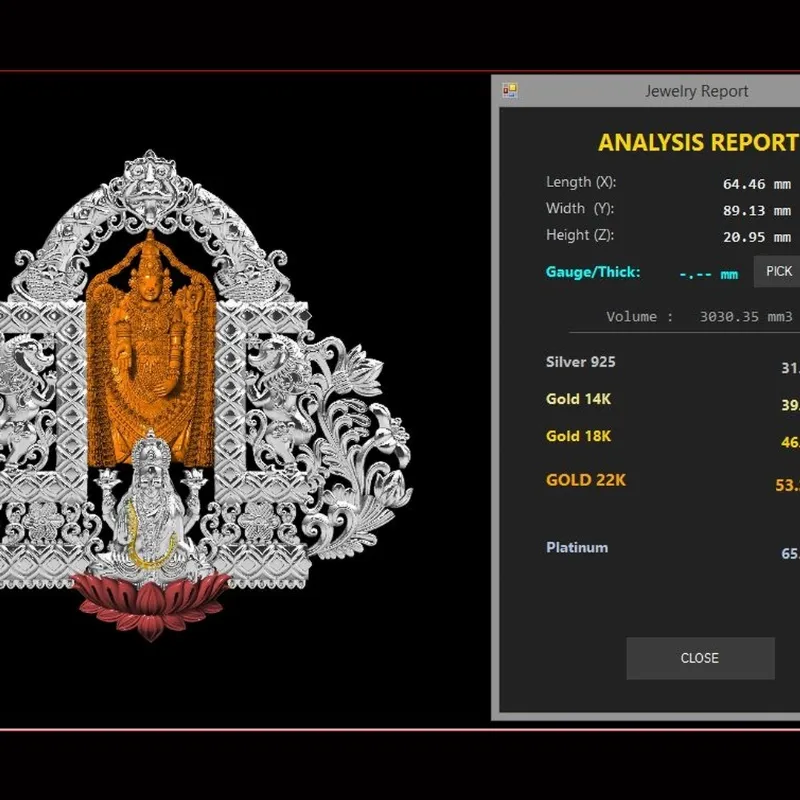The width and height of the screenshot is (800, 800).
Task: Click the PICK button beside Gauge/Thick
Action: 777,271
